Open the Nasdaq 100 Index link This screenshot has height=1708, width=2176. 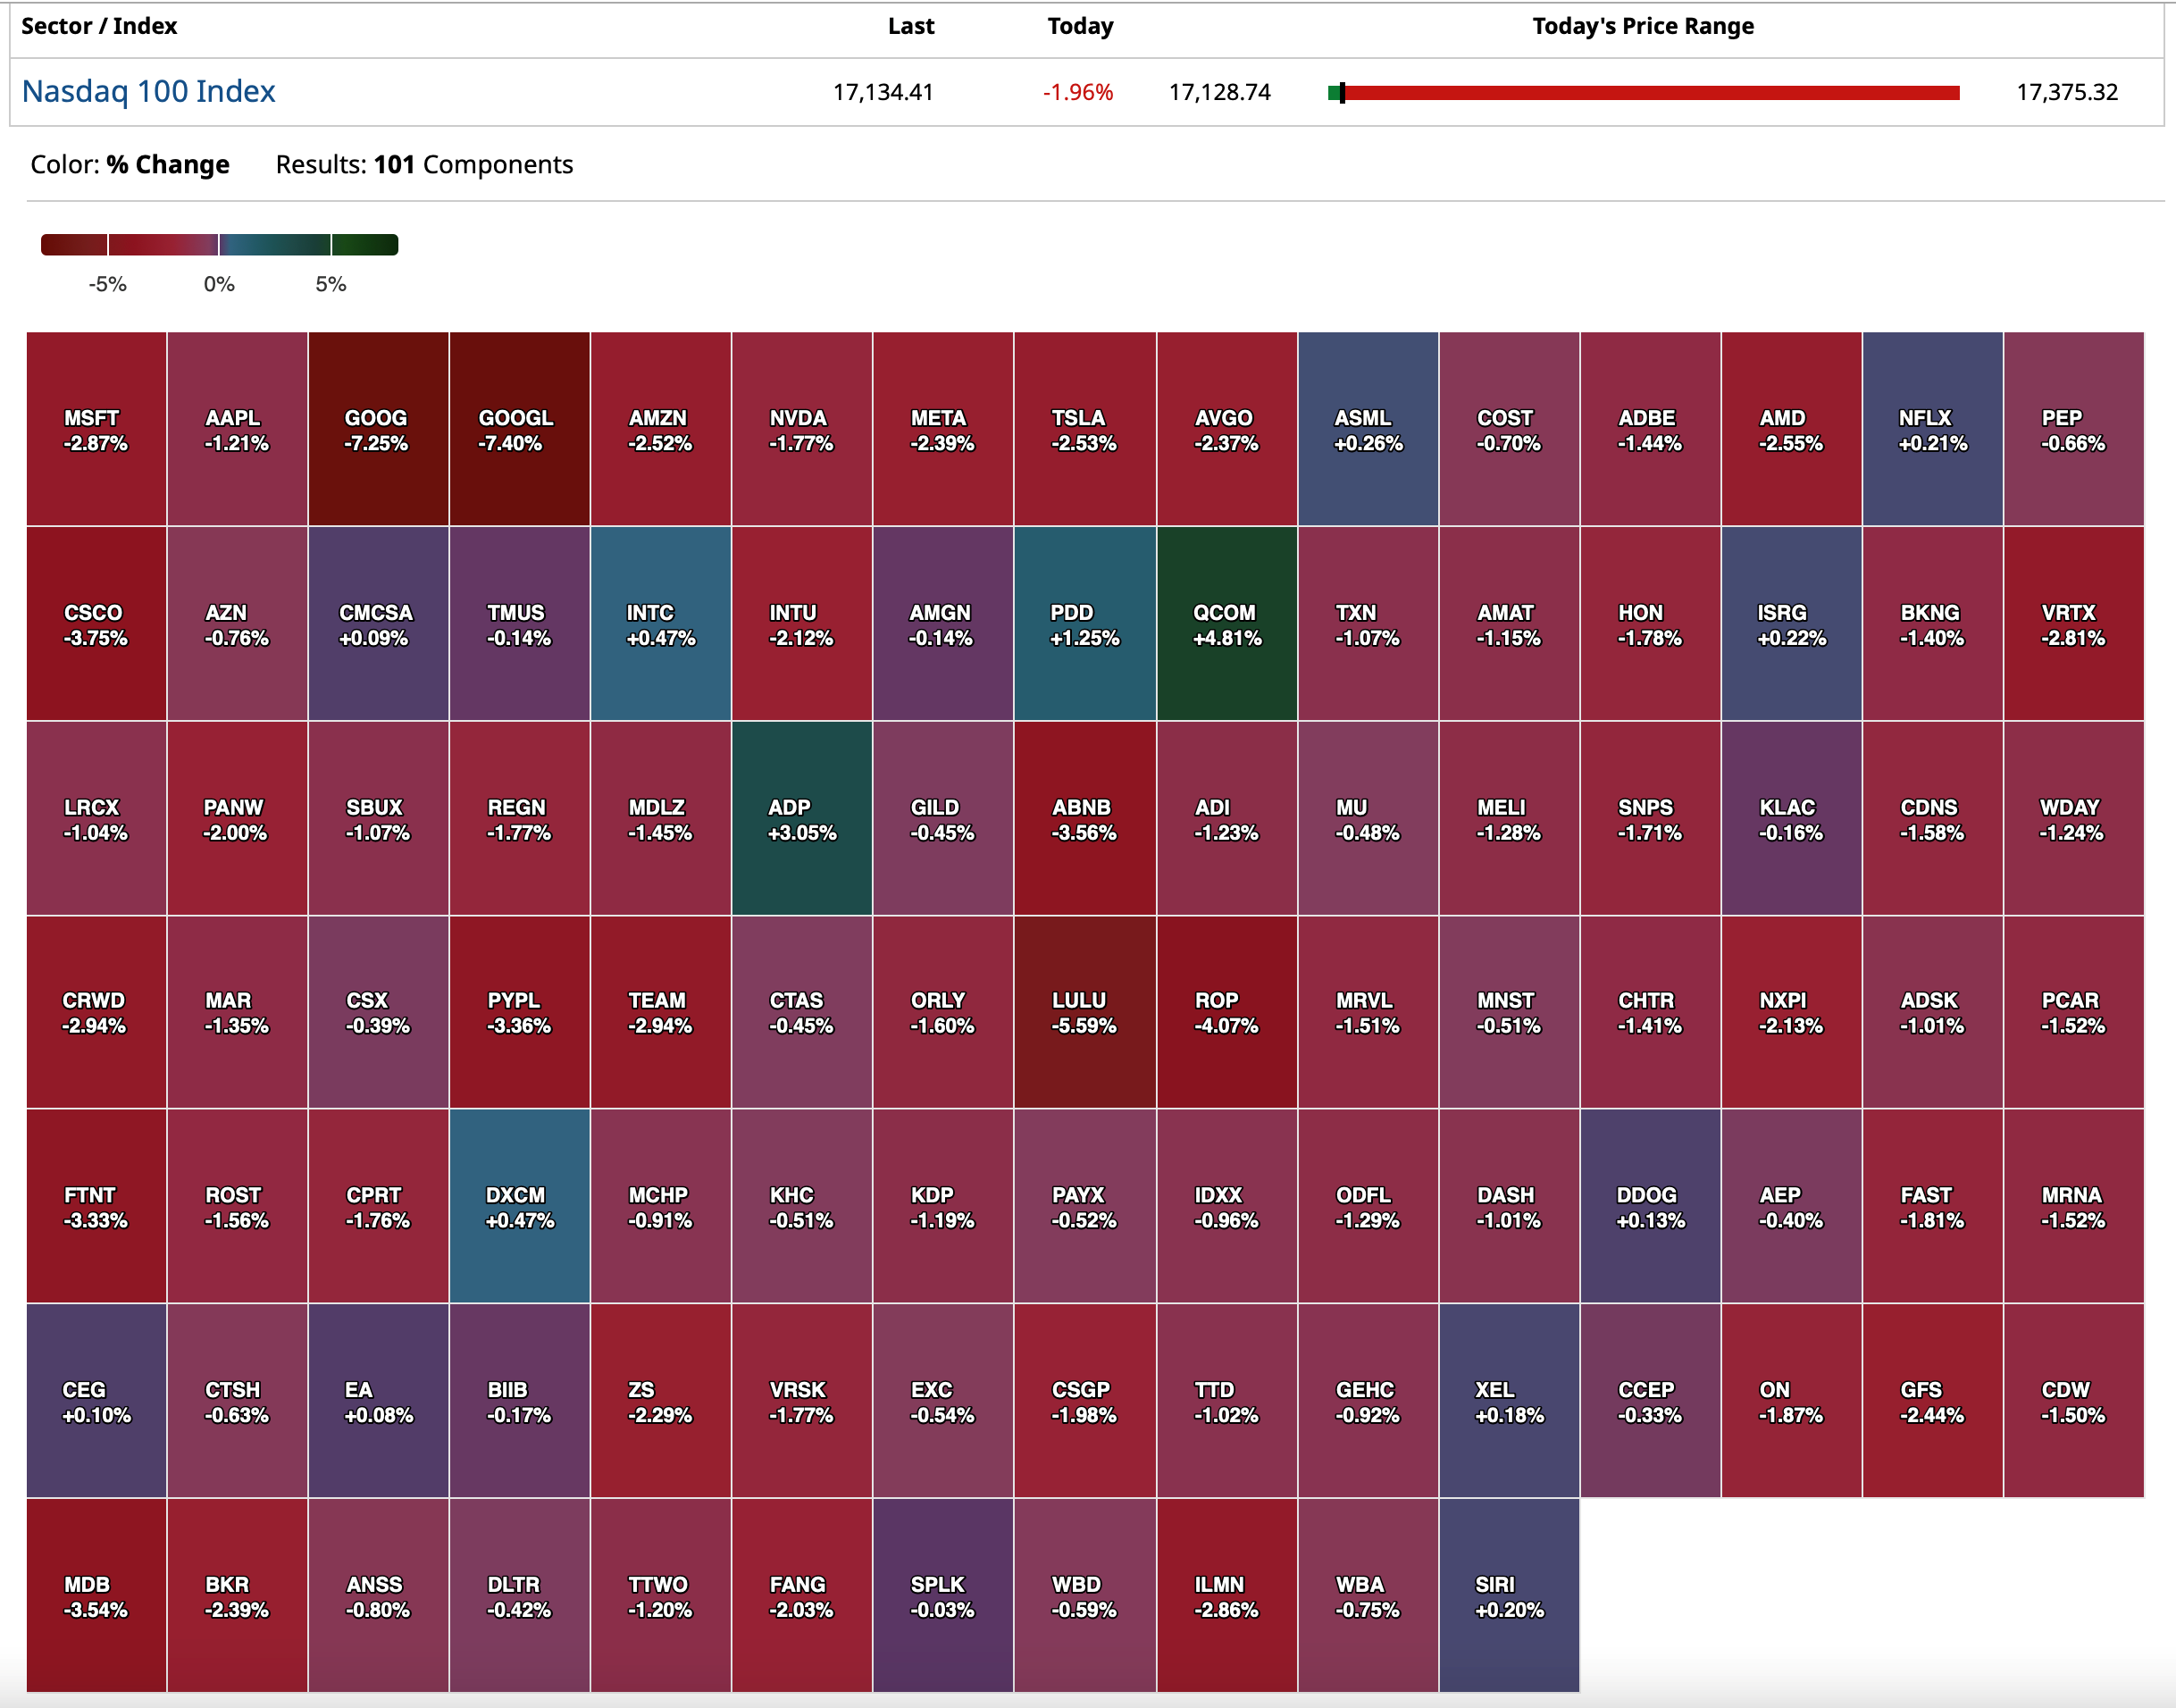[148, 91]
